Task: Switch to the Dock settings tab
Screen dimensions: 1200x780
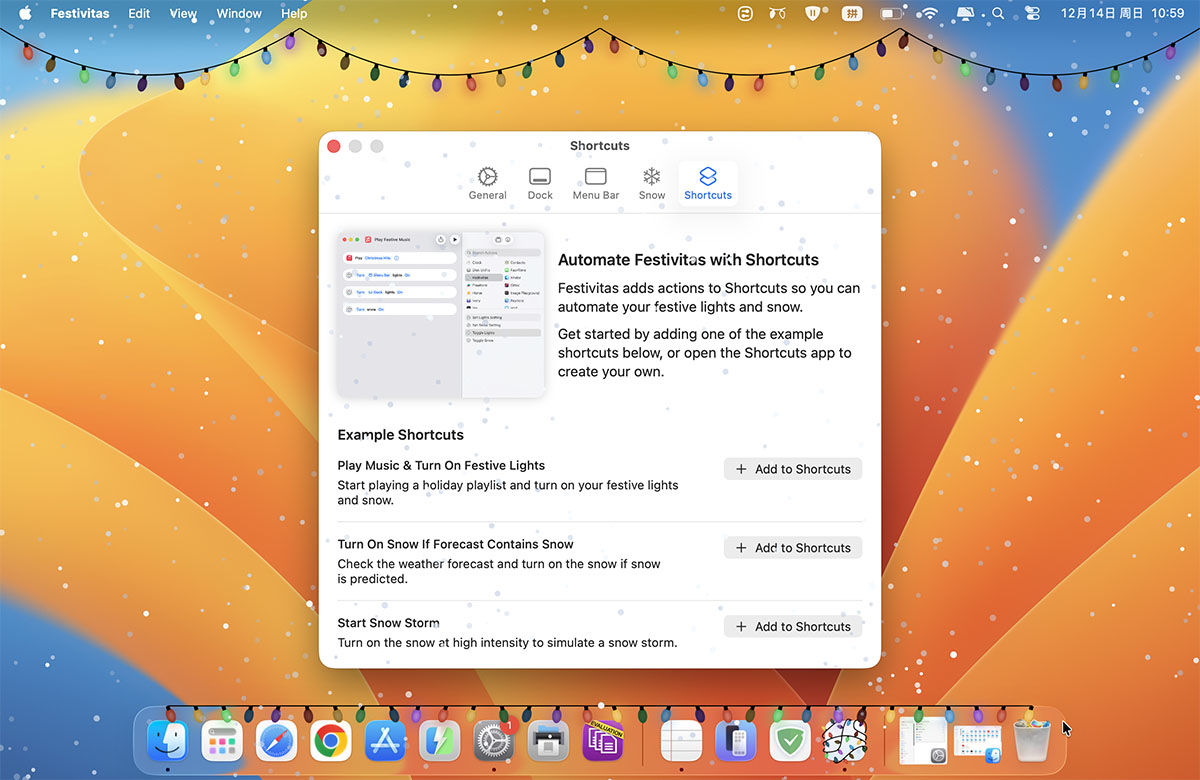Action: tap(540, 184)
